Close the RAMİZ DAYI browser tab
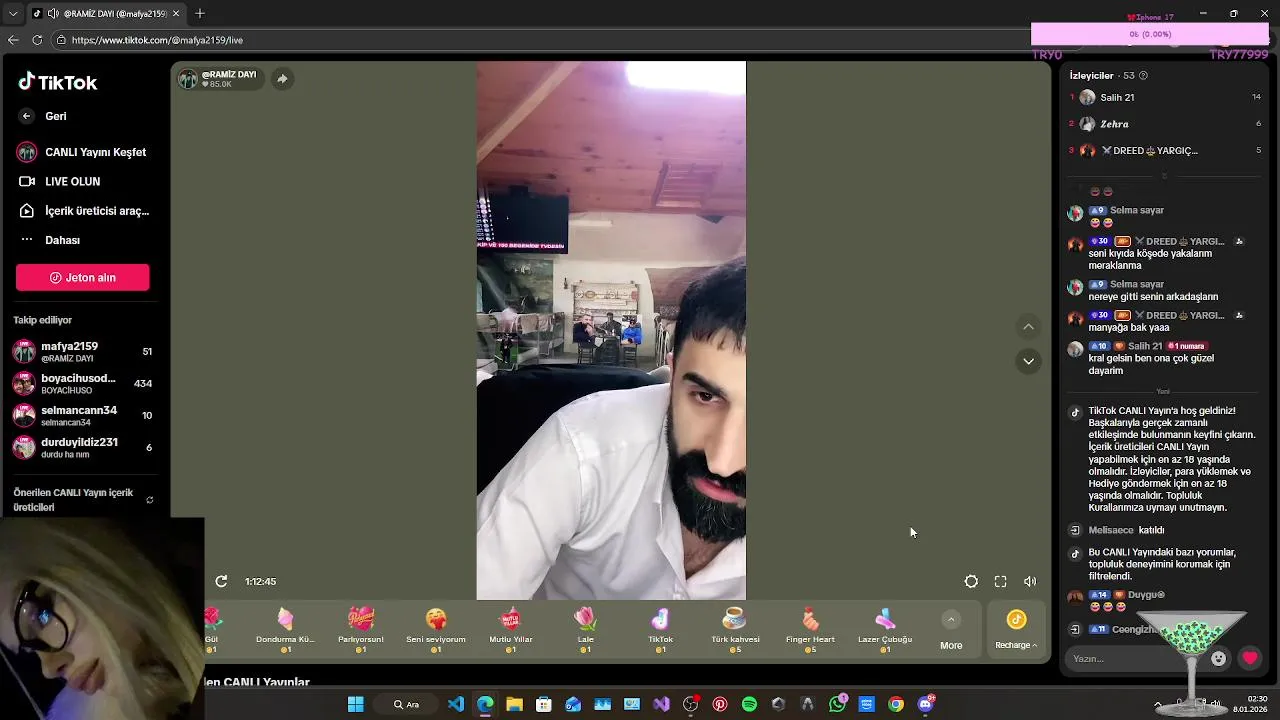 pyautogui.click(x=176, y=14)
